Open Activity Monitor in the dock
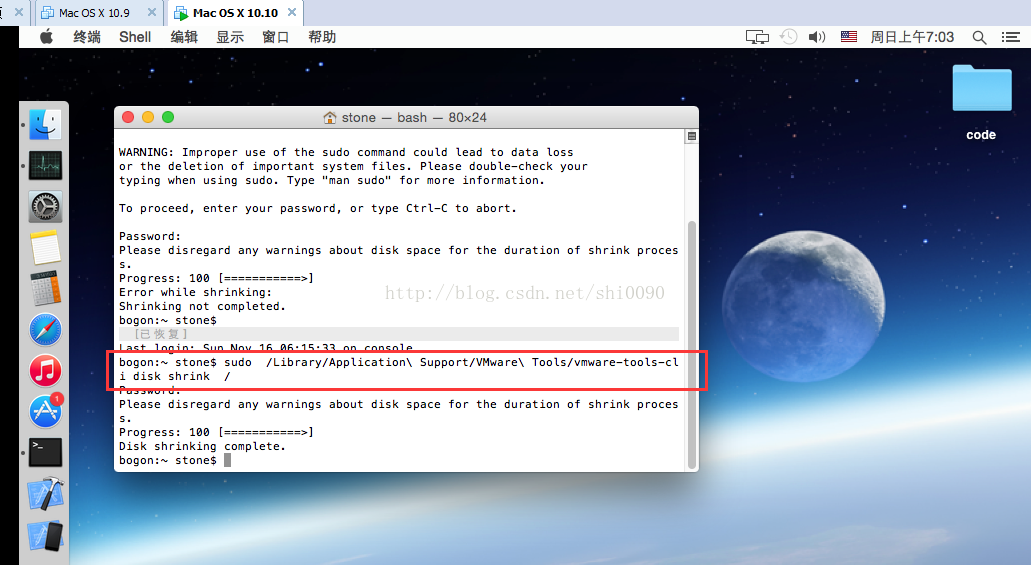This screenshot has width=1031, height=565. pyautogui.click(x=45, y=166)
